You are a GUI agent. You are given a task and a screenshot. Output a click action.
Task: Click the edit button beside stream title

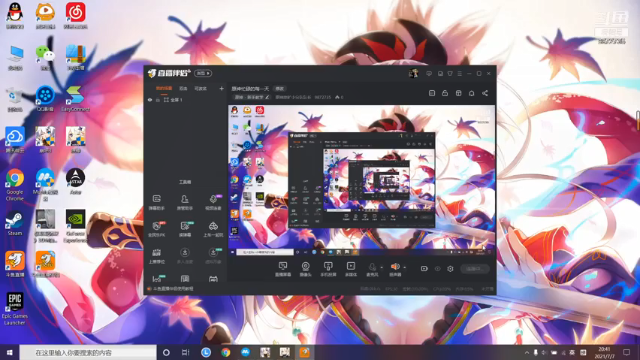pyautogui.click(x=280, y=89)
